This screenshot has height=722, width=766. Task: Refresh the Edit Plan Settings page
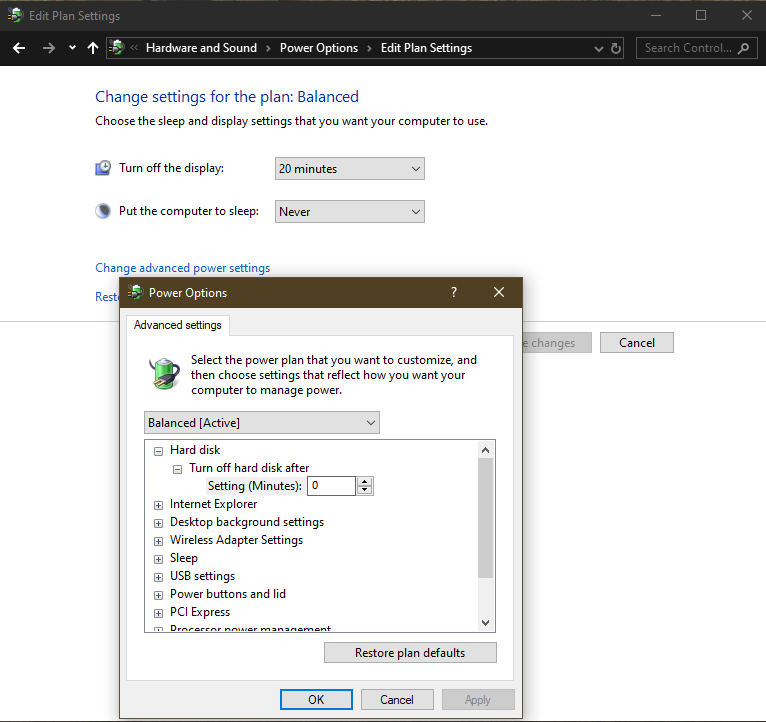[x=616, y=48]
